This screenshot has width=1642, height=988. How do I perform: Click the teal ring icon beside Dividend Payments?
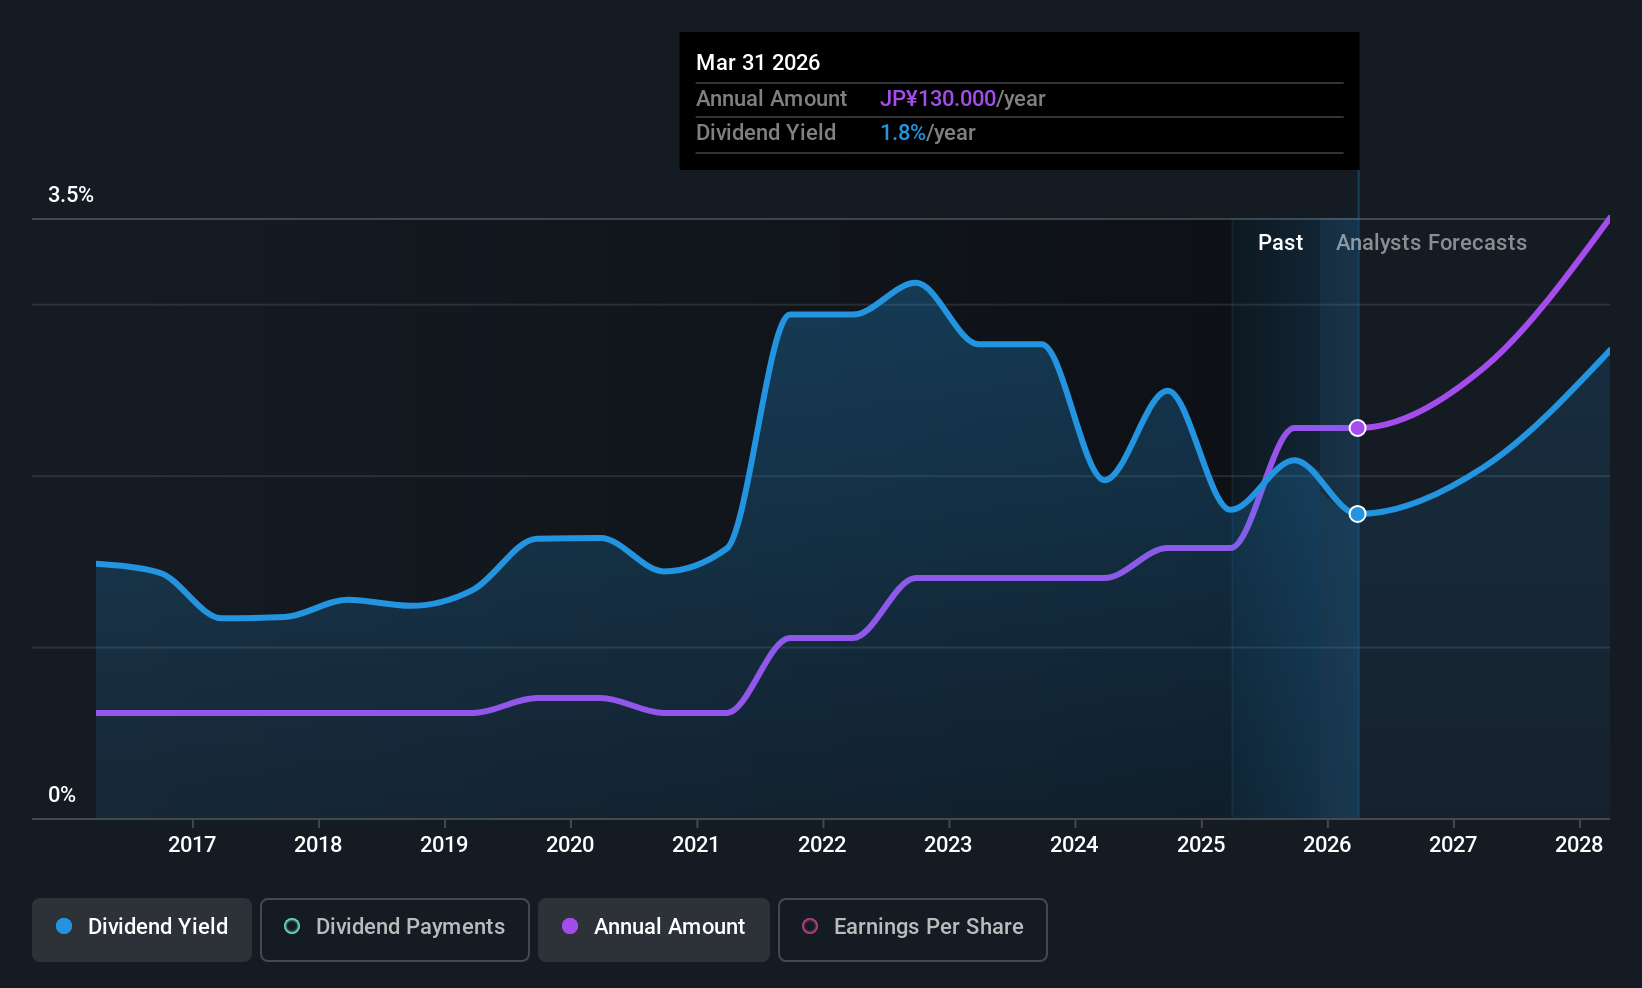(x=292, y=927)
